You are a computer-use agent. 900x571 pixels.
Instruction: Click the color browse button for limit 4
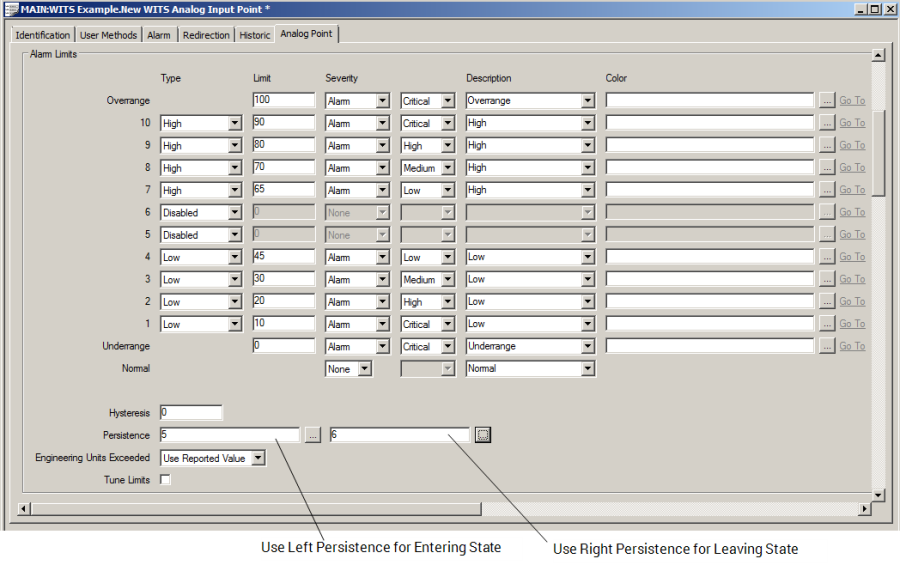[827, 257]
